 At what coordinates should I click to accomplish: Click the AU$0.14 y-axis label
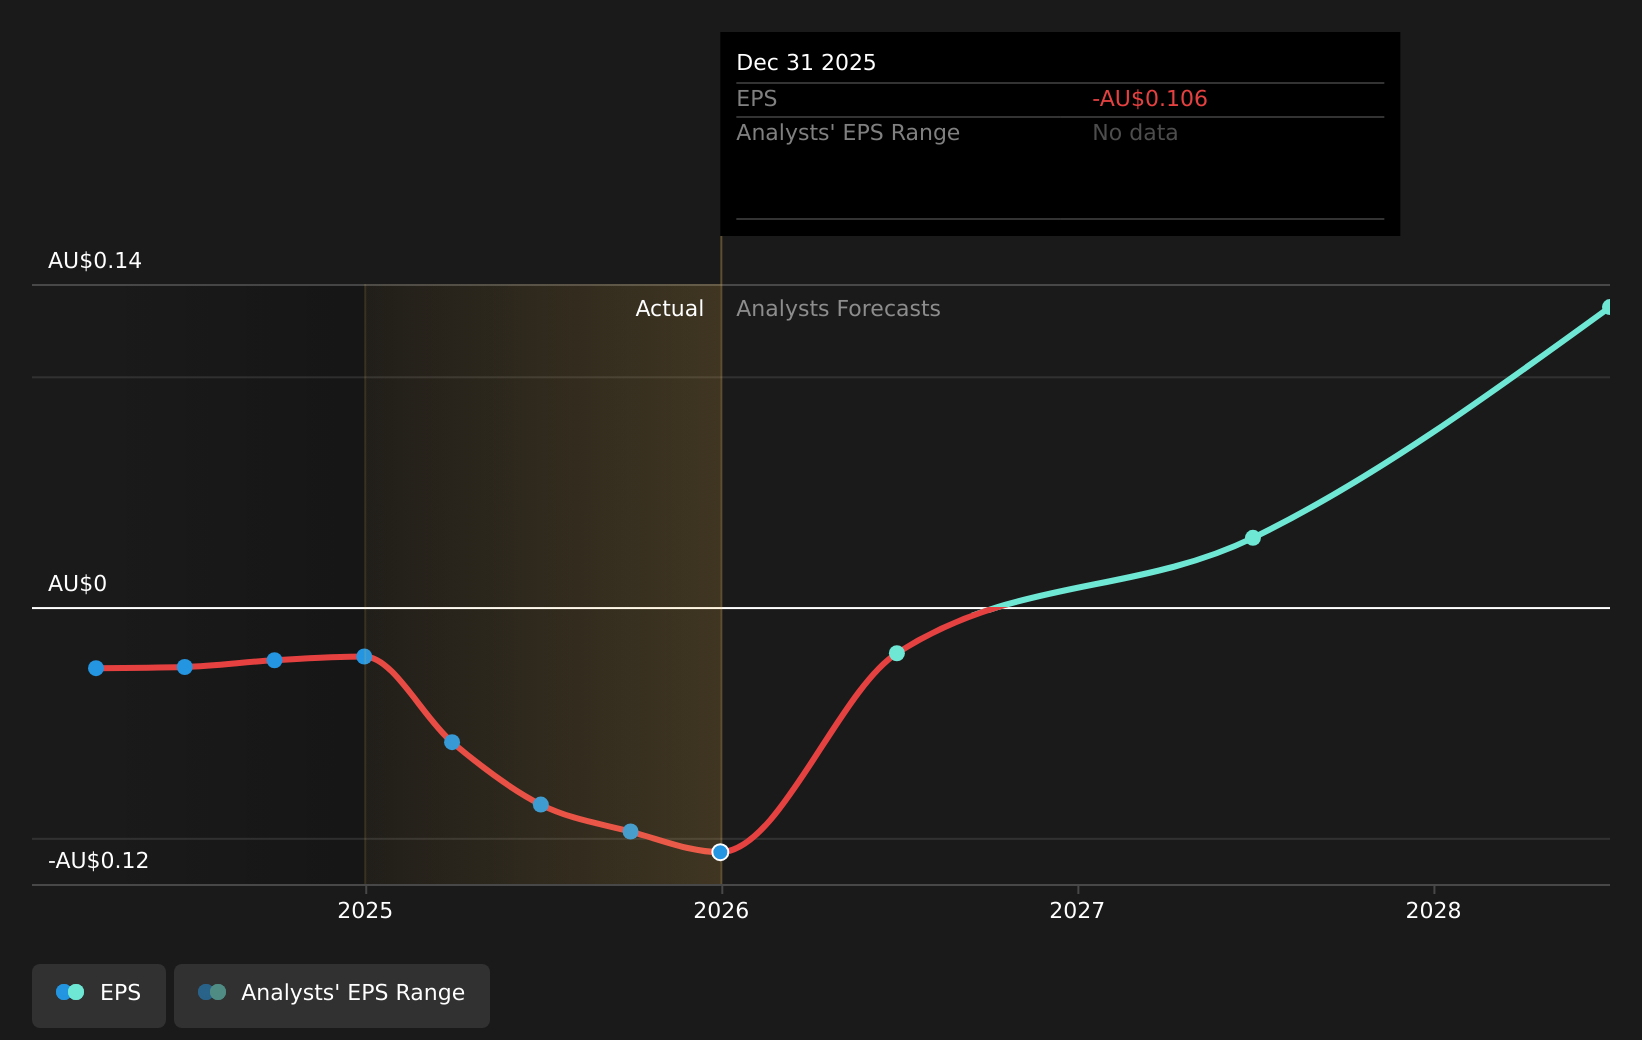click(95, 261)
